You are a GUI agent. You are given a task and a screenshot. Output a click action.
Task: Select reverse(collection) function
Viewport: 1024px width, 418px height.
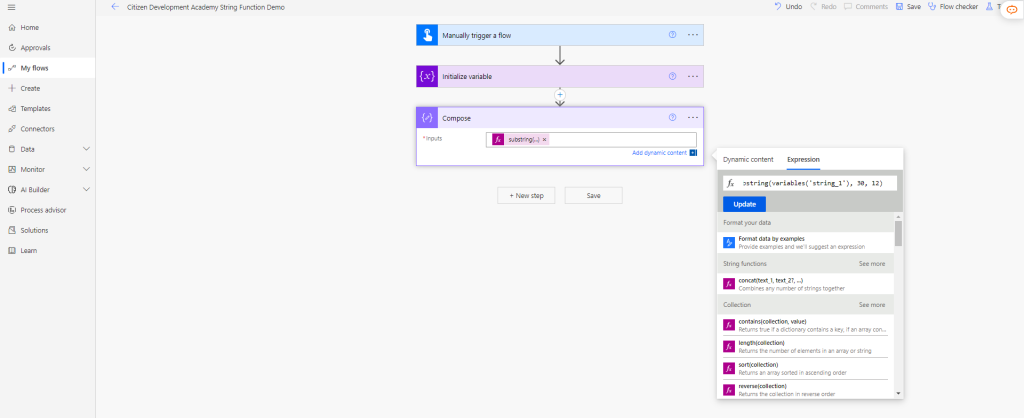(806, 390)
